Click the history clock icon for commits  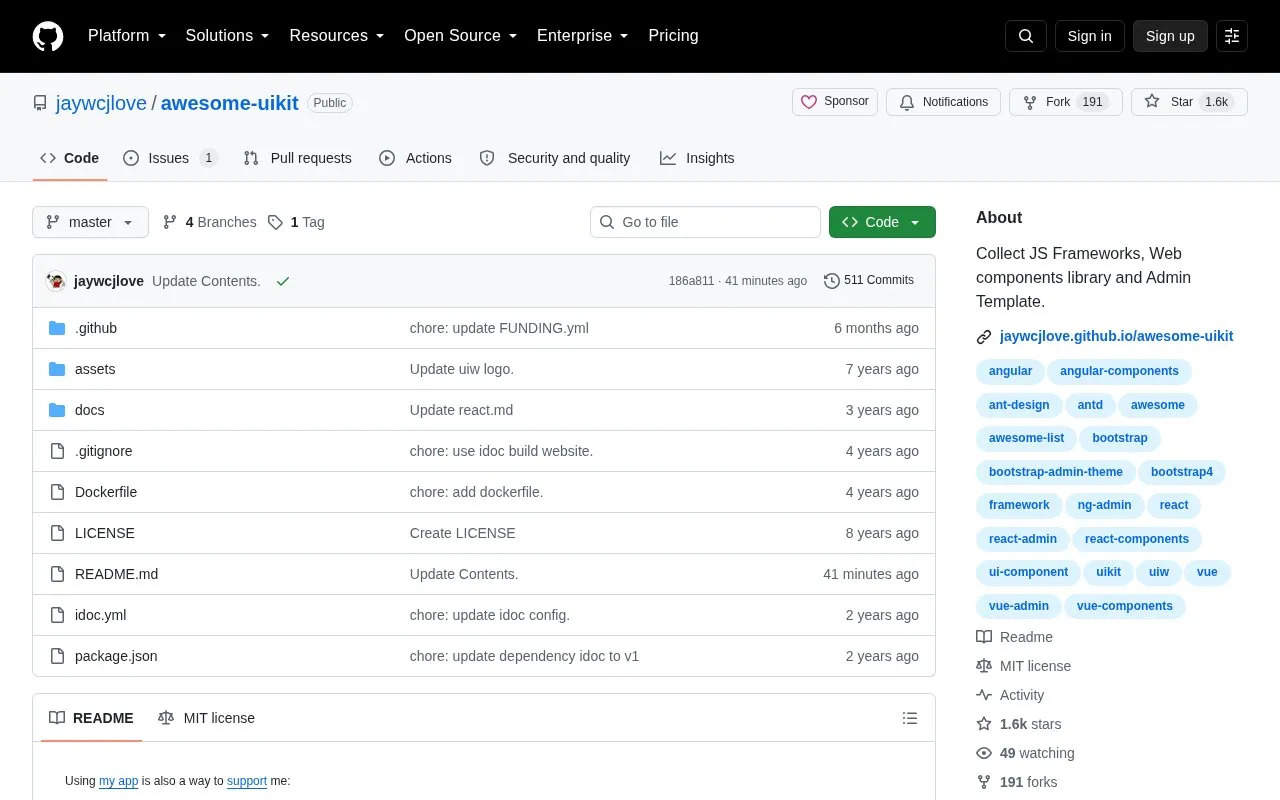[831, 281]
